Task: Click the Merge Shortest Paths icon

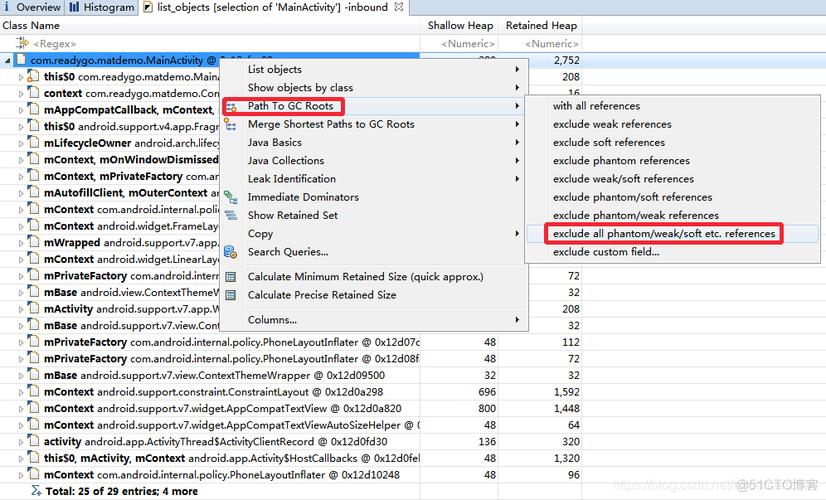Action: pos(231,125)
